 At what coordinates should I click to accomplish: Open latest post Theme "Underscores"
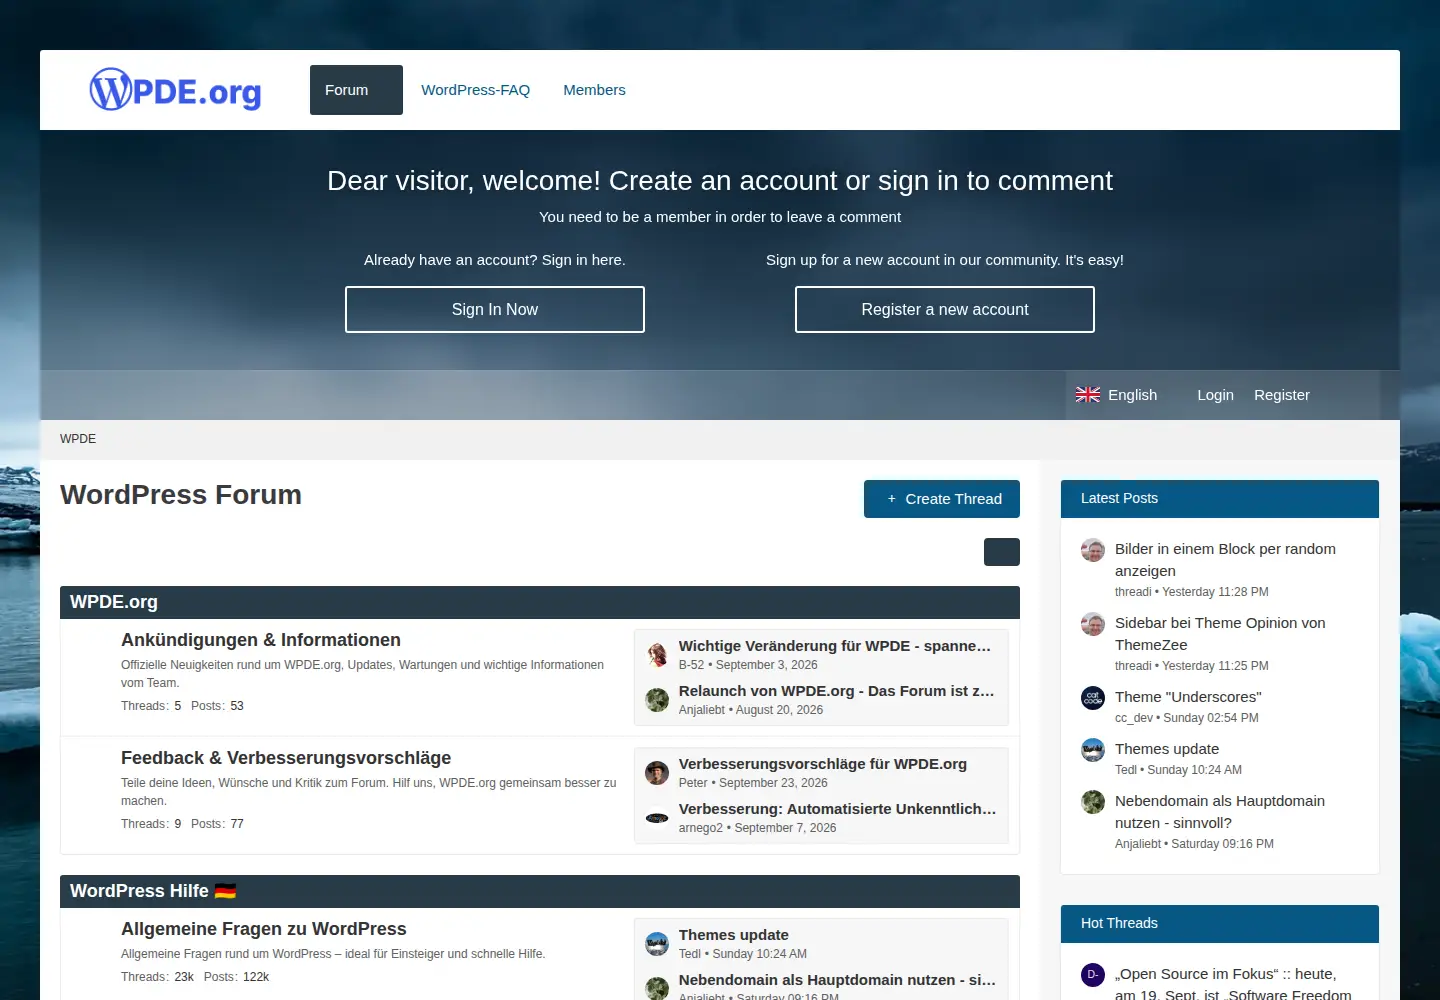pos(1188,697)
